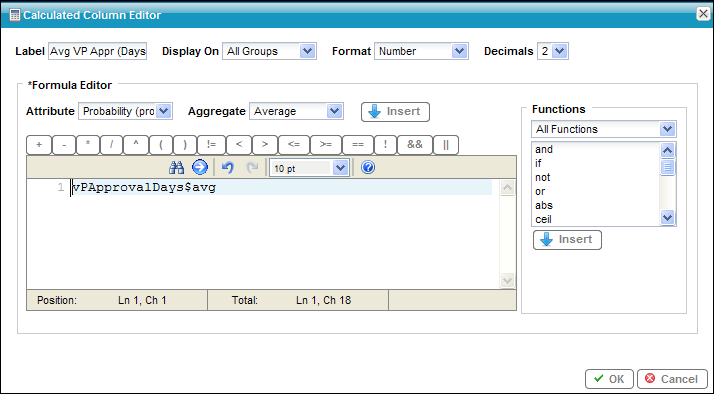714x394 pixels.
Task: Click formula editor scroll down arrow
Action: [507, 280]
